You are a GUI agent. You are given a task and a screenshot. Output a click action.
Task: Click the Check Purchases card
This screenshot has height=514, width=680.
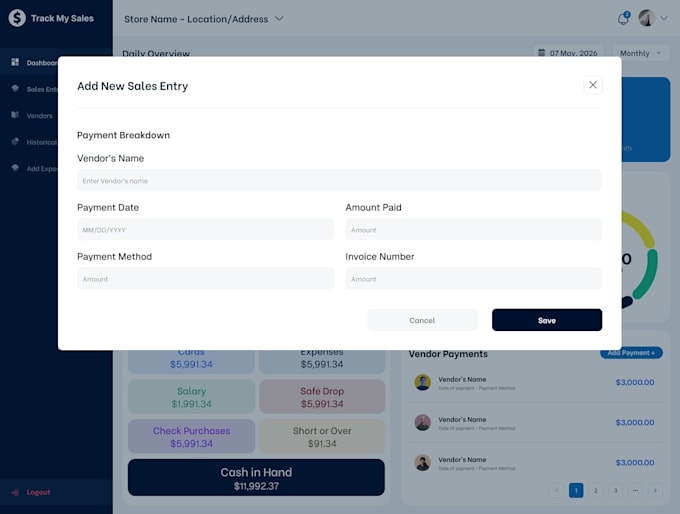pos(191,436)
